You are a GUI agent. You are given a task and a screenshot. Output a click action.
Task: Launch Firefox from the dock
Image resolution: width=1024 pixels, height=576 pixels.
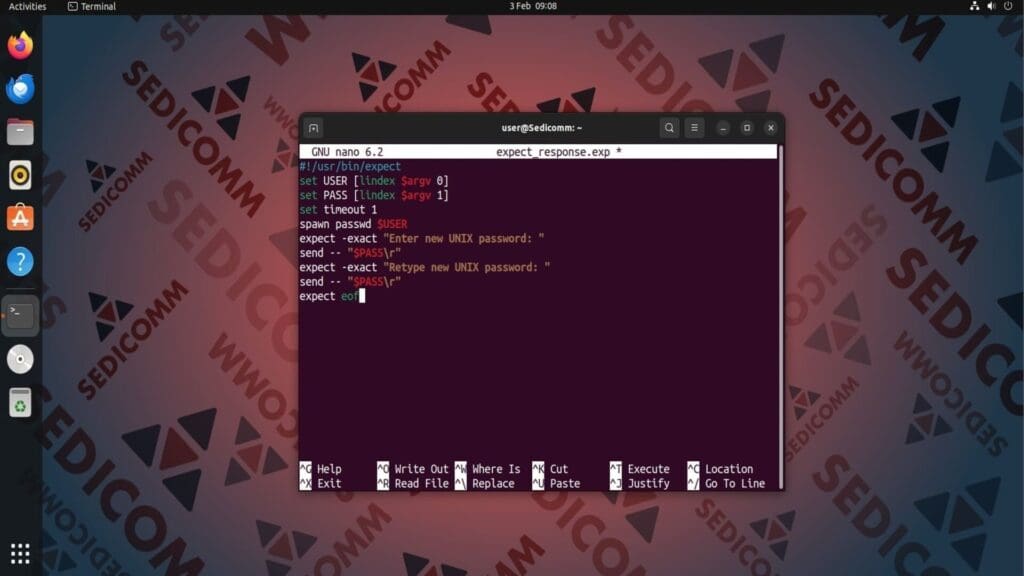tap(18, 47)
